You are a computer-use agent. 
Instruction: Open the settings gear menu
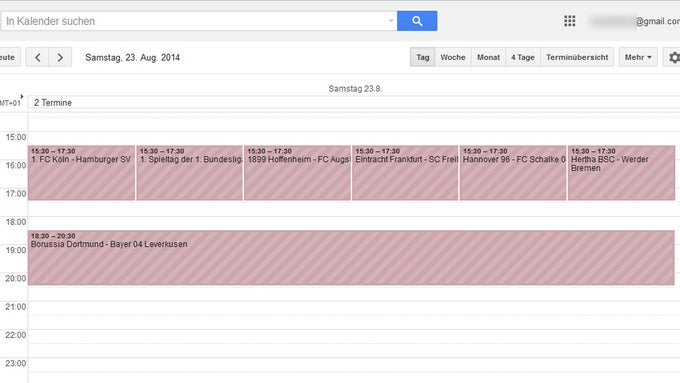click(673, 57)
